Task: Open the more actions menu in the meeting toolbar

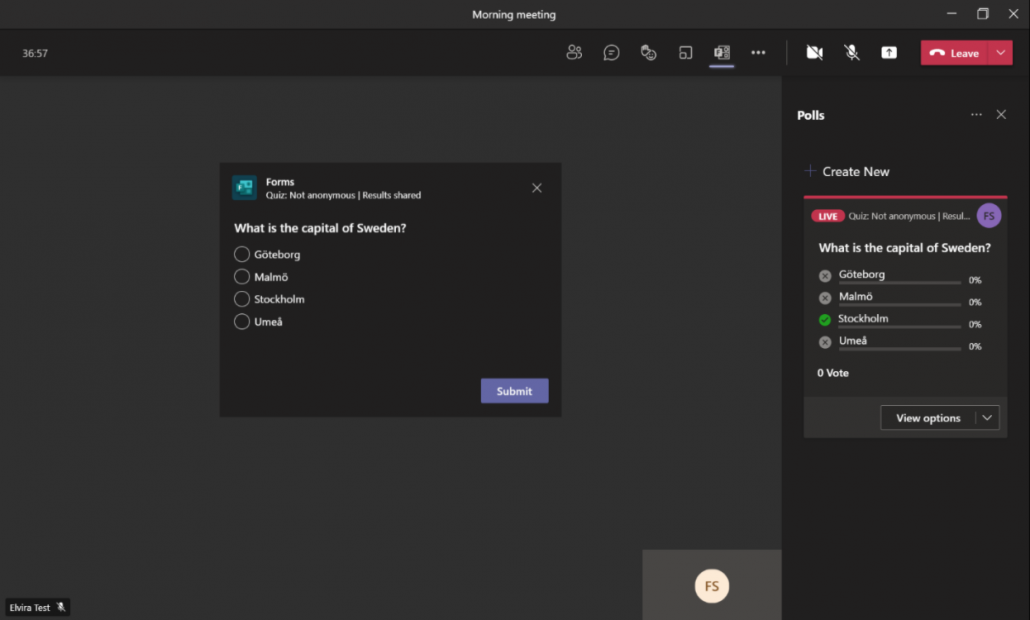Action: [x=758, y=53]
